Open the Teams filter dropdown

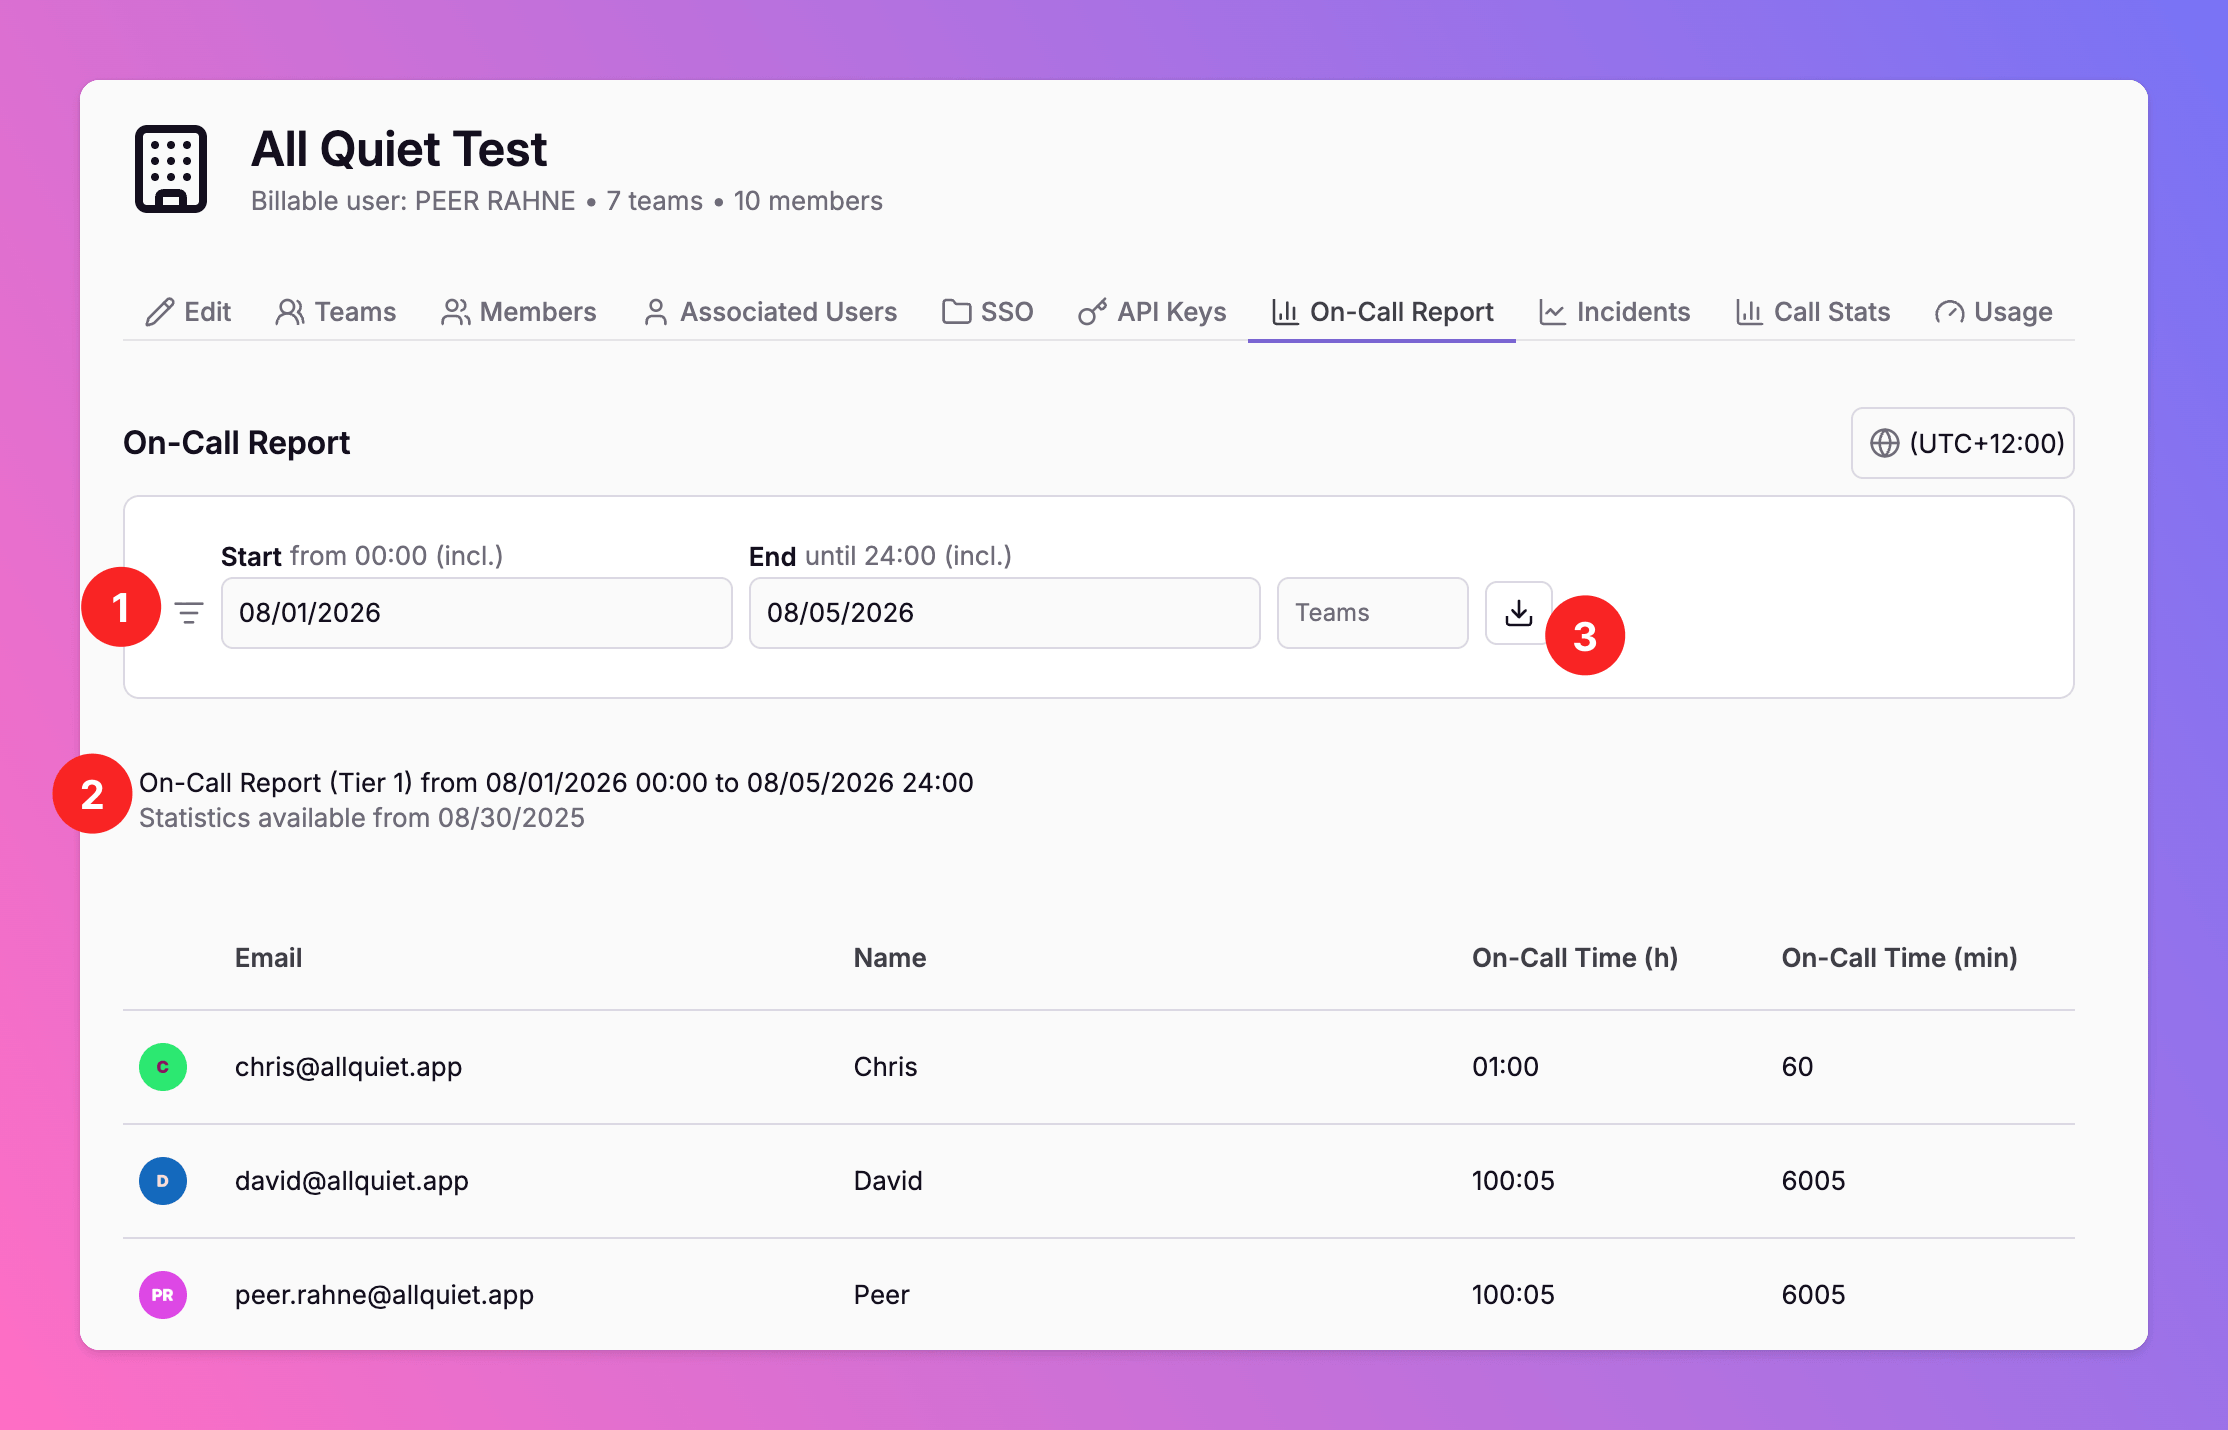click(x=1372, y=613)
